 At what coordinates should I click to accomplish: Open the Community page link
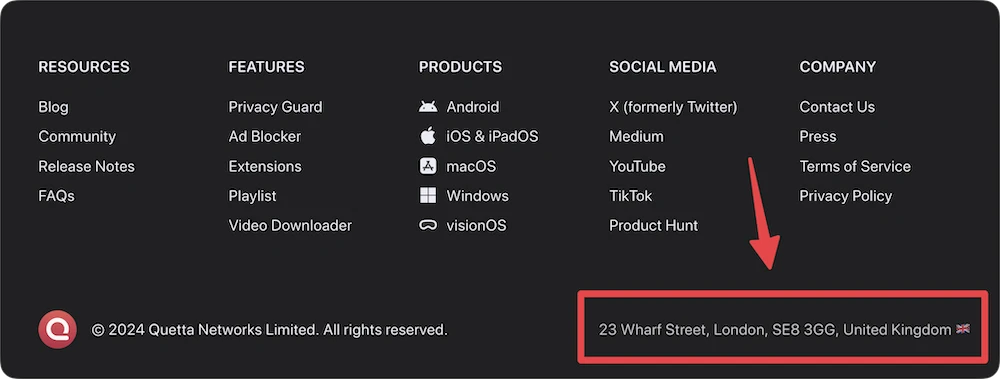click(77, 137)
